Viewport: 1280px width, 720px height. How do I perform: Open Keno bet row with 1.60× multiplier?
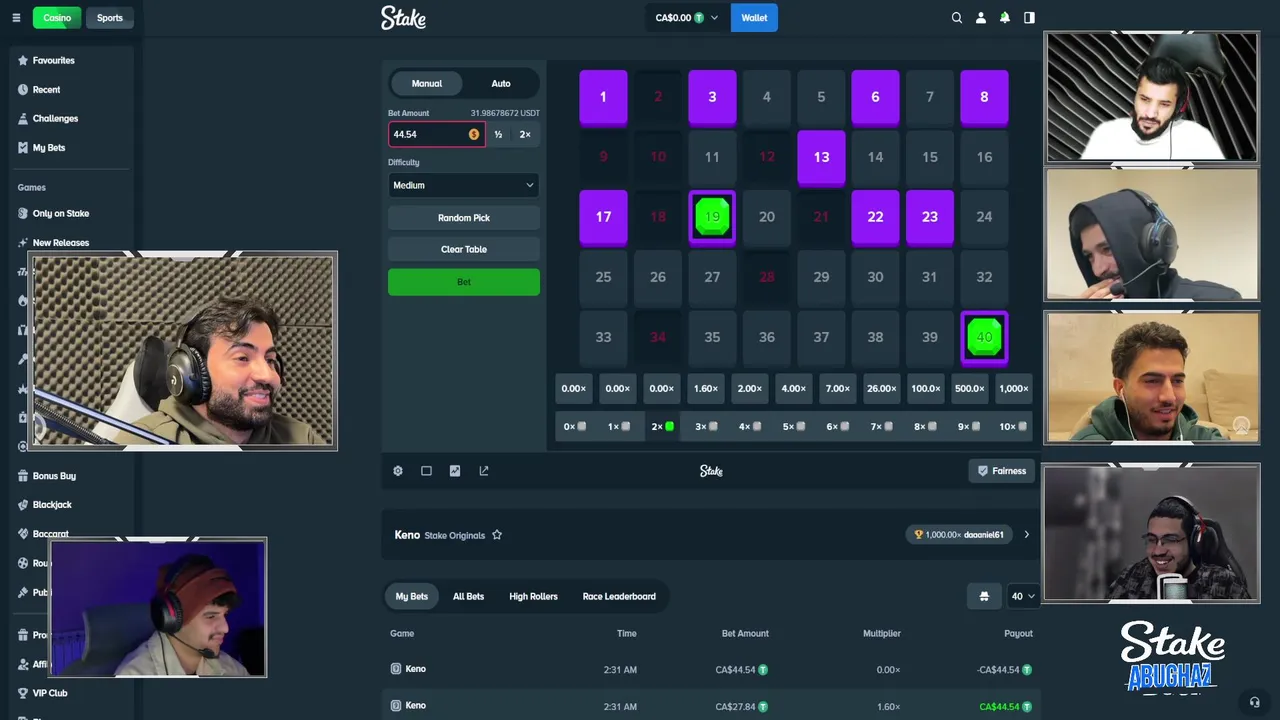pyautogui.click(x=711, y=705)
